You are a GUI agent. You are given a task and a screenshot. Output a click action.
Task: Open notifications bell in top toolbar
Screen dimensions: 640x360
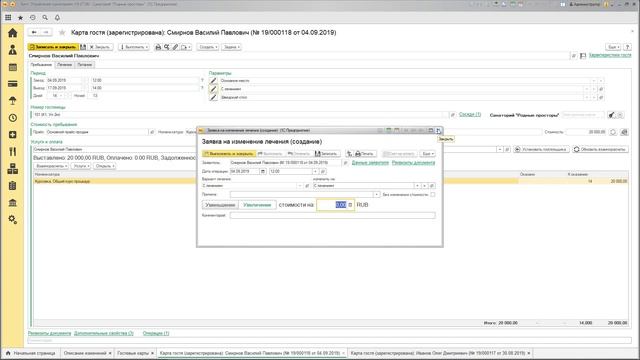(57, 18)
